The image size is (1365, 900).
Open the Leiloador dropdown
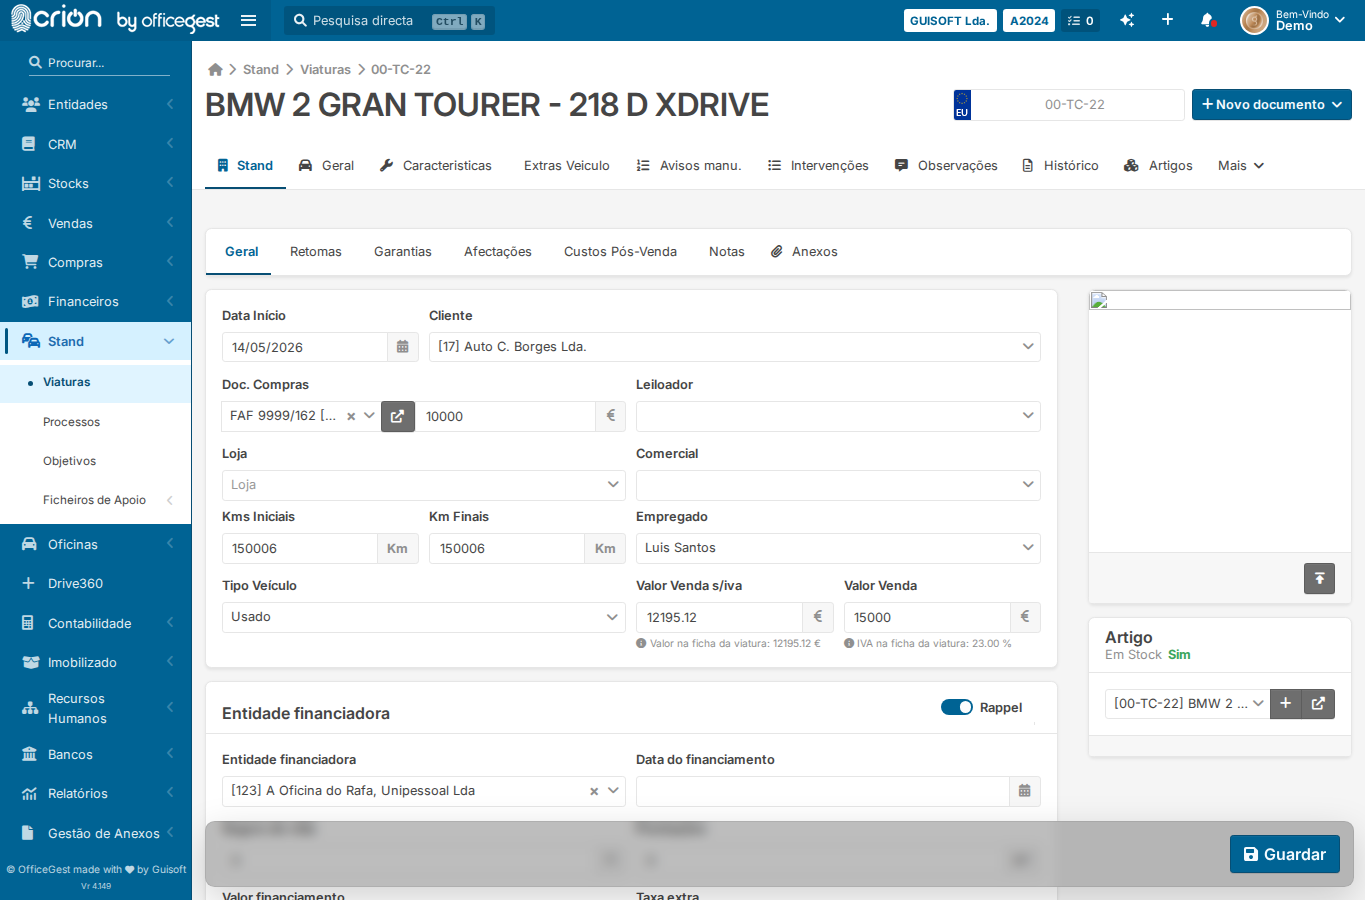coord(838,416)
